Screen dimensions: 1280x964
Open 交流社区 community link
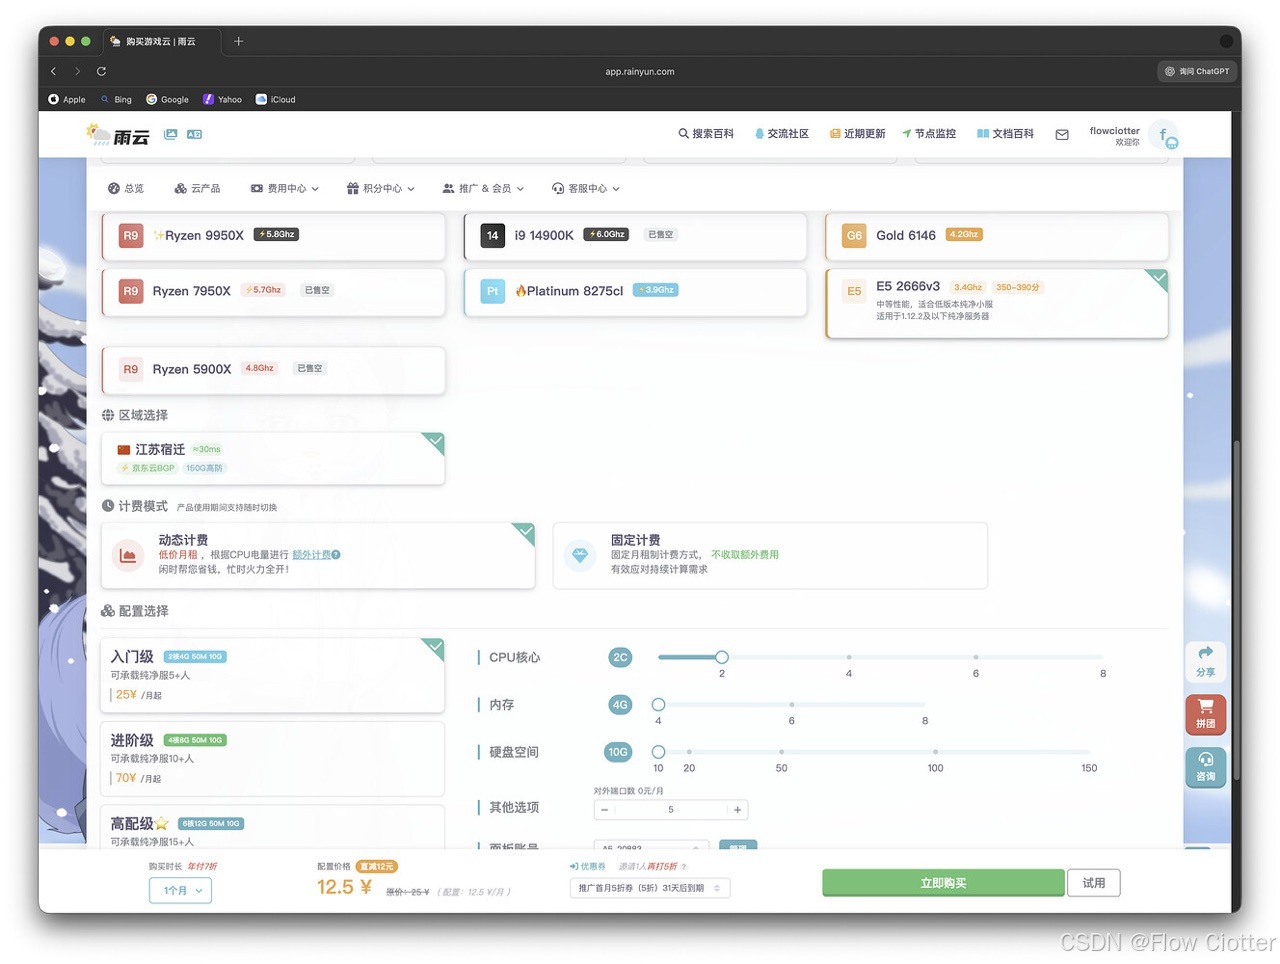coord(781,134)
